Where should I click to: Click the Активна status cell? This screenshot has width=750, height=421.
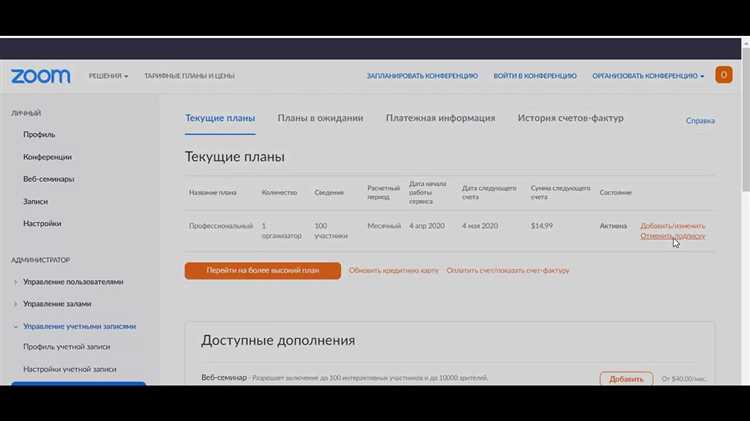(613, 226)
